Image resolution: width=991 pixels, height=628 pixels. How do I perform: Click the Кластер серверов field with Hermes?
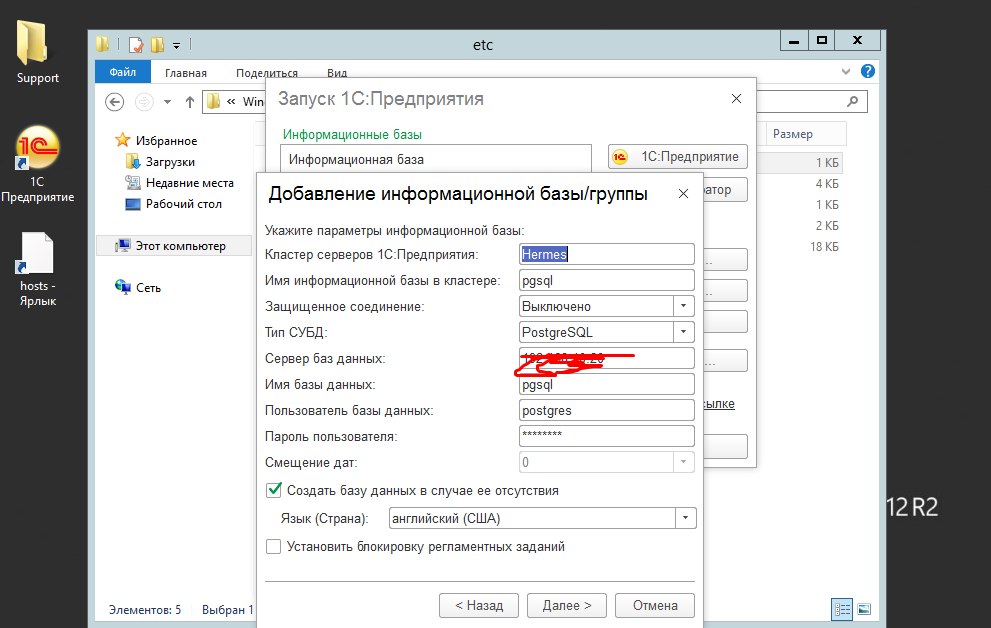pos(607,254)
